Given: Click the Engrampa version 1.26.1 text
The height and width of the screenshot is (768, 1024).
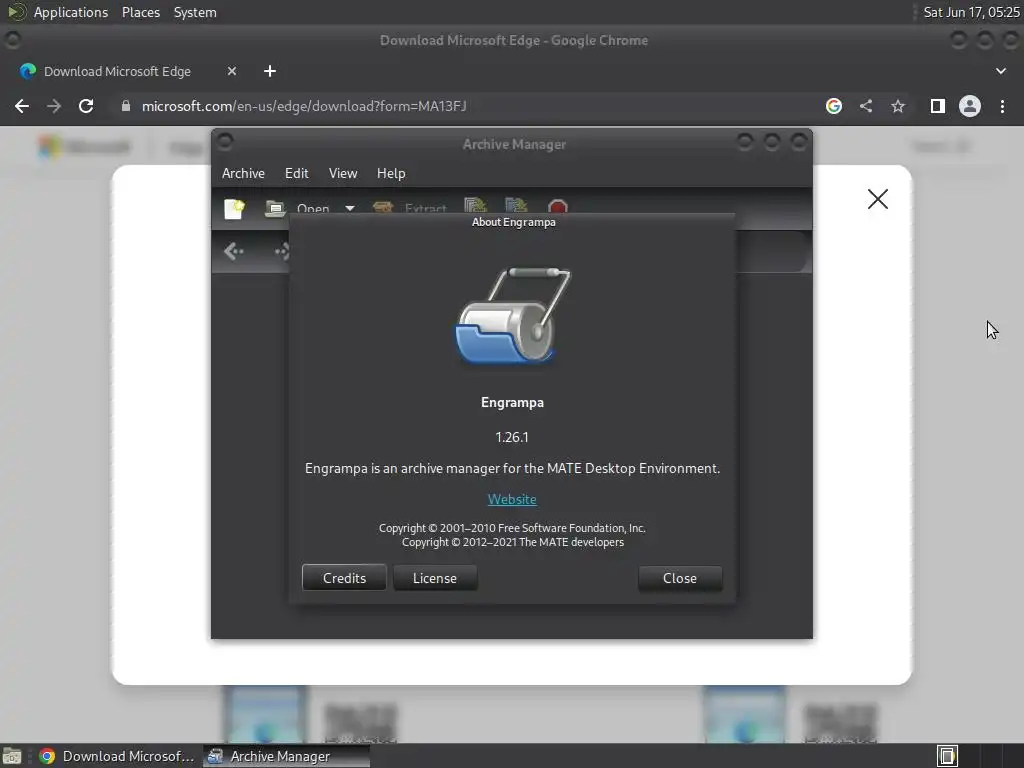Looking at the screenshot, I should (x=512, y=437).
